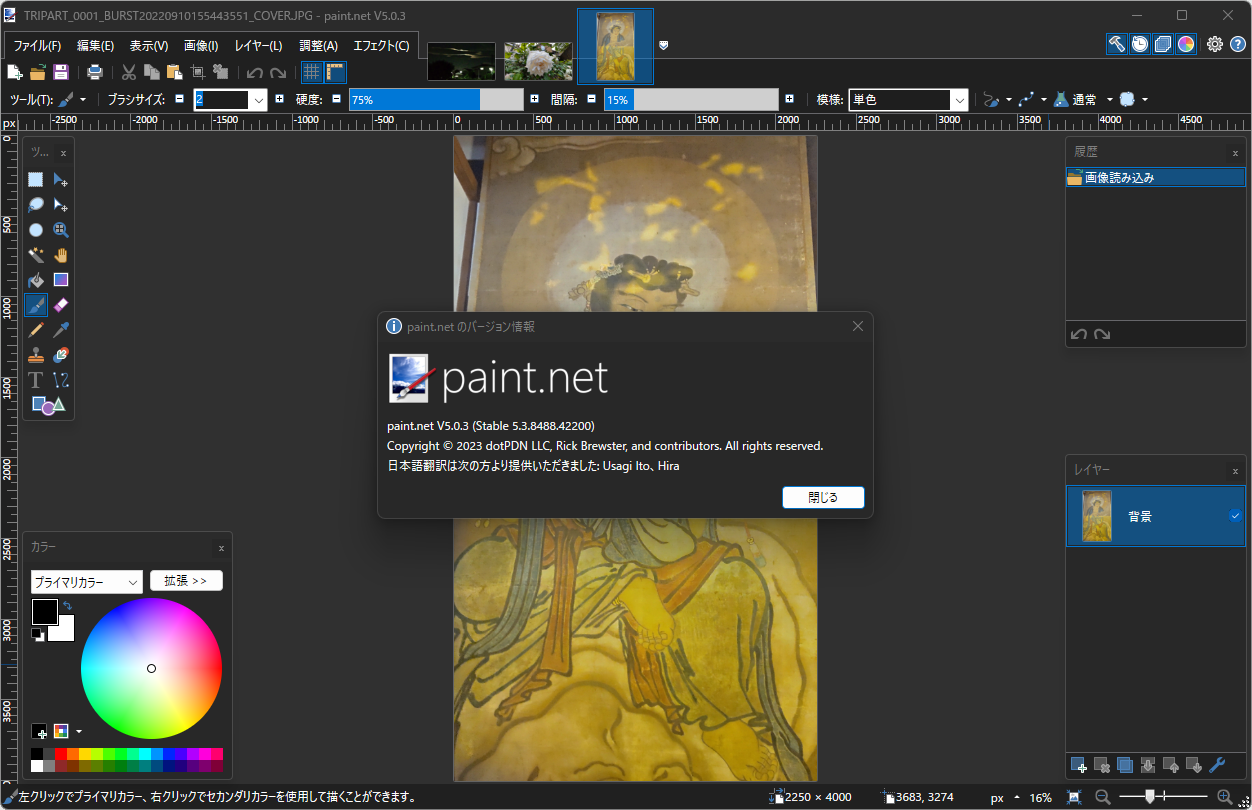Image resolution: width=1252 pixels, height=810 pixels.
Task: Click the 拡張 >> button in the color panel
Action: pos(186,580)
